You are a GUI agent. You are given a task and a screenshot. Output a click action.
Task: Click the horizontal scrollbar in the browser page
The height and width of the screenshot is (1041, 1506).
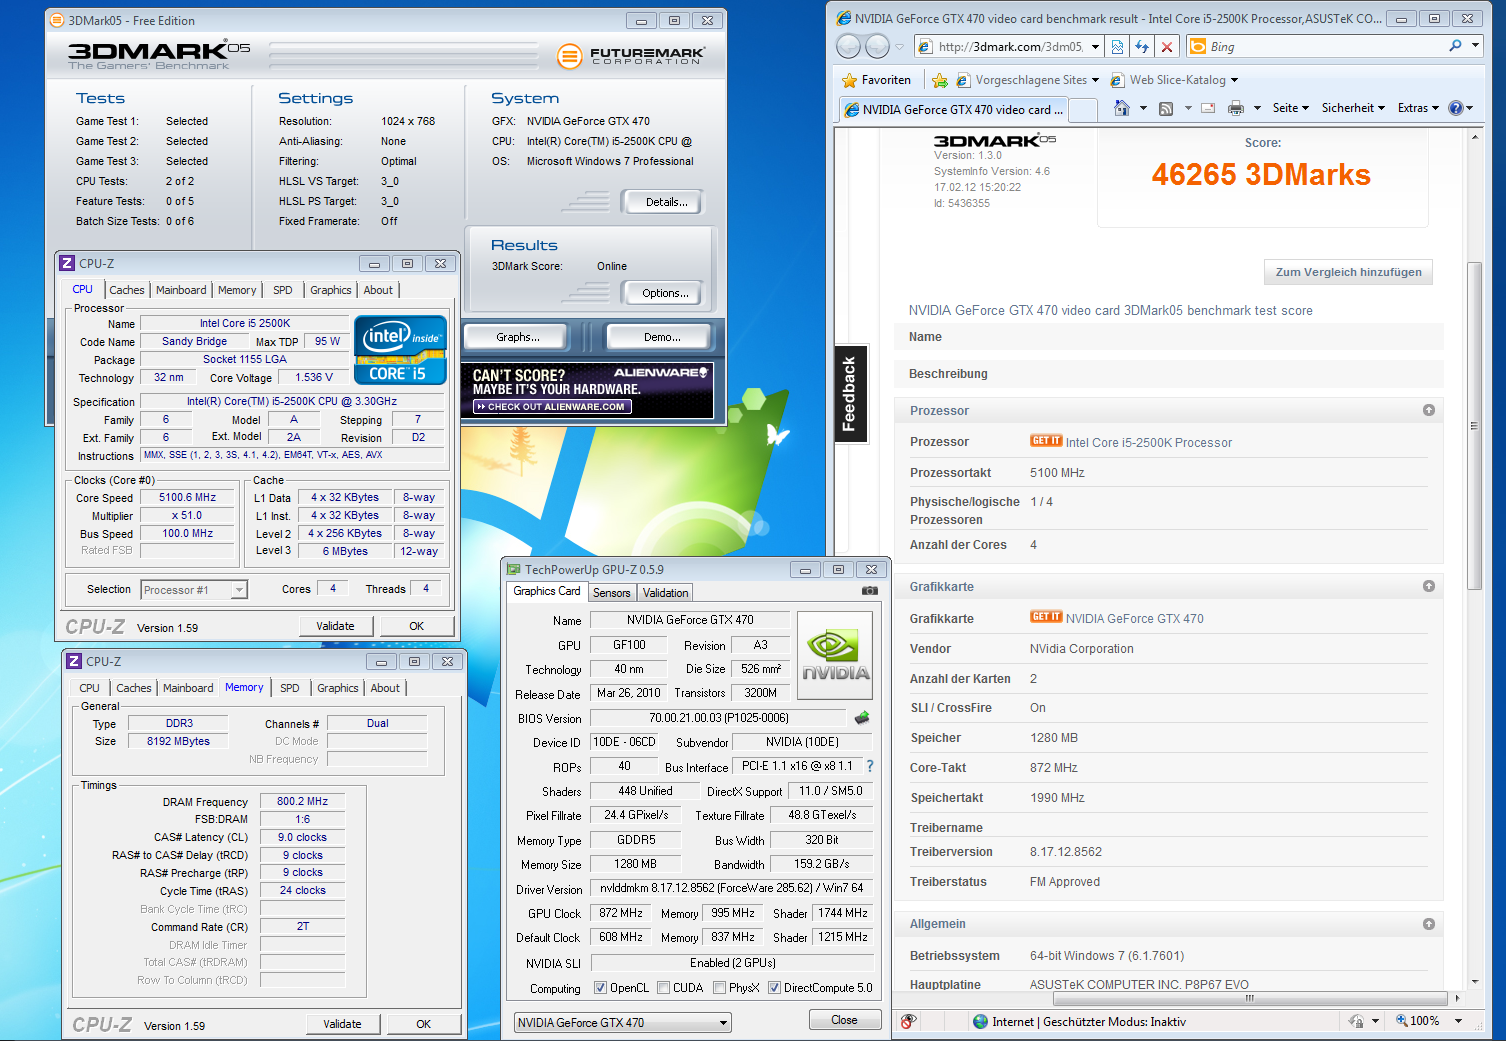[x=1248, y=998]
